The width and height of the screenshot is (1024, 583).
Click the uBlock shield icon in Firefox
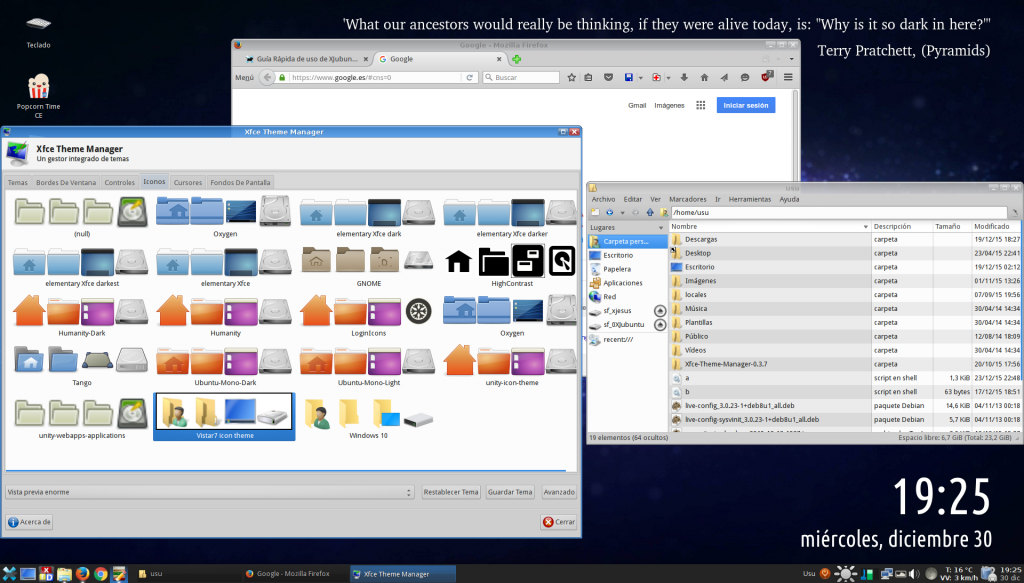[x=767, y=76]
